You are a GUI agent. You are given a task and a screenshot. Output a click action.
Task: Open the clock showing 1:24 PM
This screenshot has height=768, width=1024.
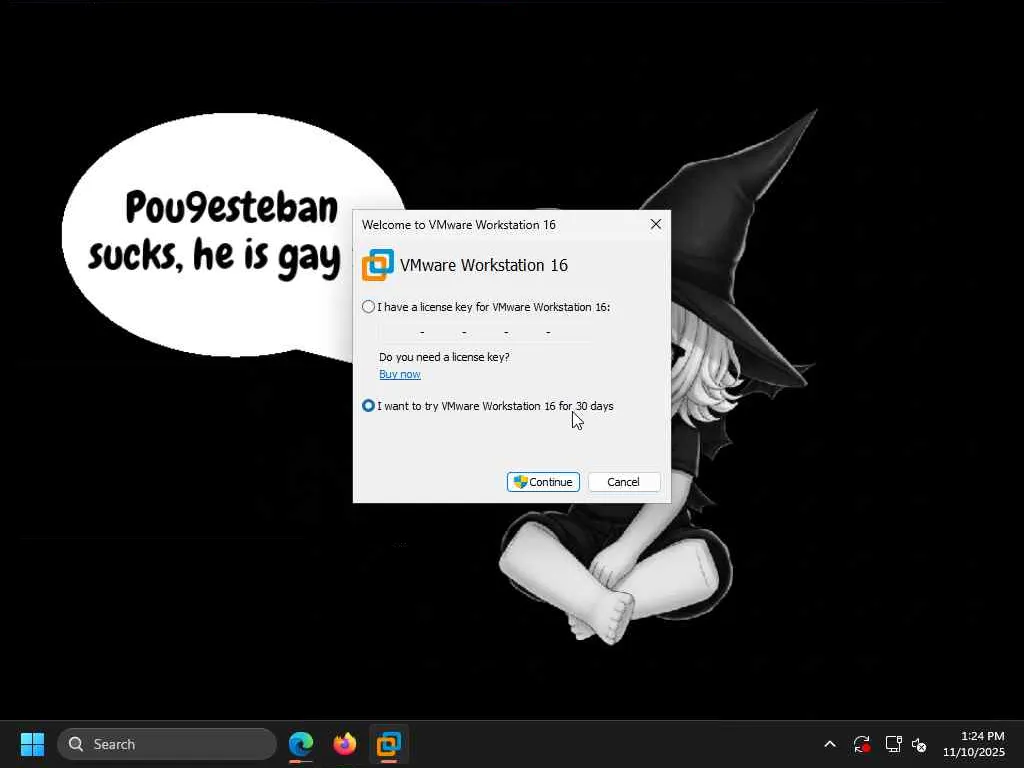(973, 744)
